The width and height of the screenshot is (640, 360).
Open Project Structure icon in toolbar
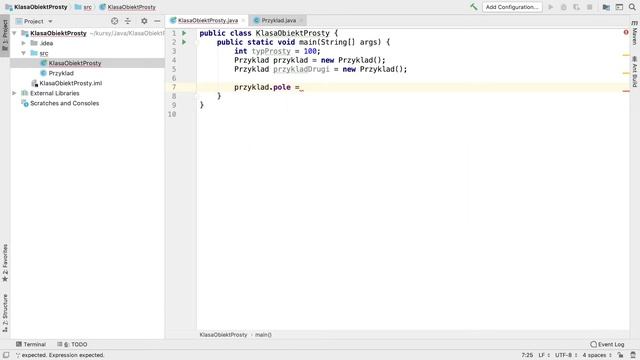coord(606,7)
